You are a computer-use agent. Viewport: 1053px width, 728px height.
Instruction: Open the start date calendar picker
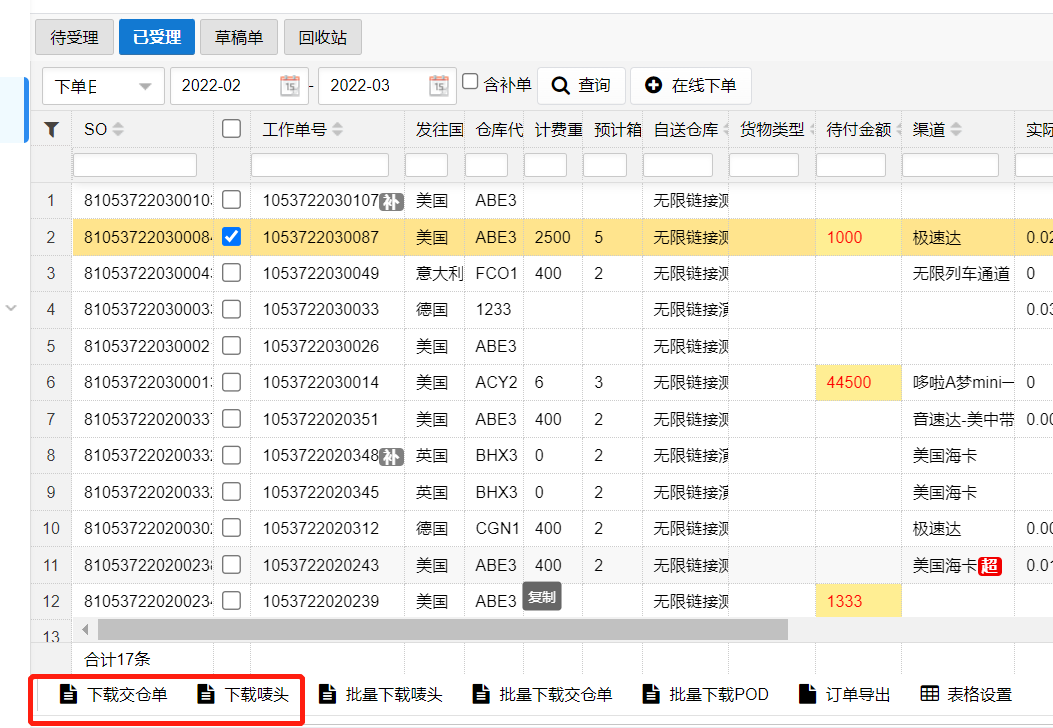click(290, 86)
